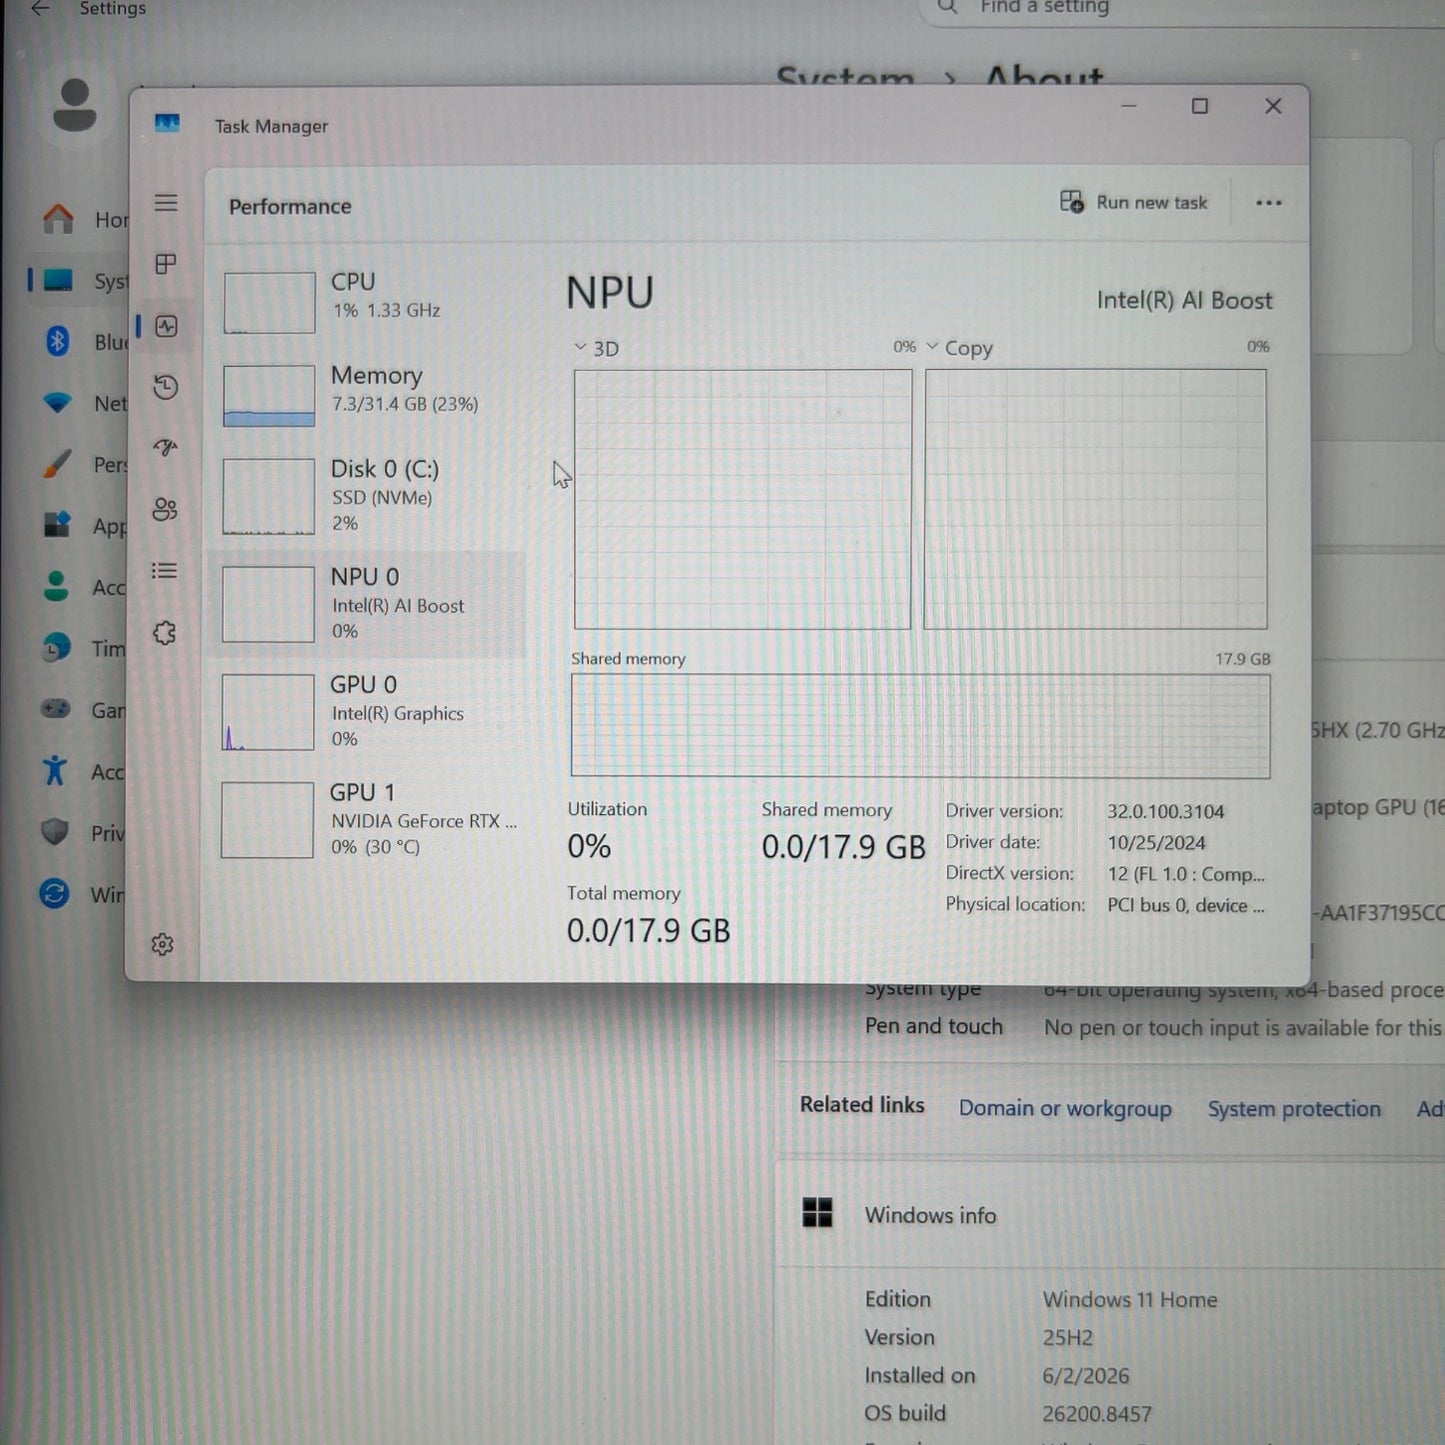Select the Performance page icon
1445x1445 pixels.
coord(166,326)
